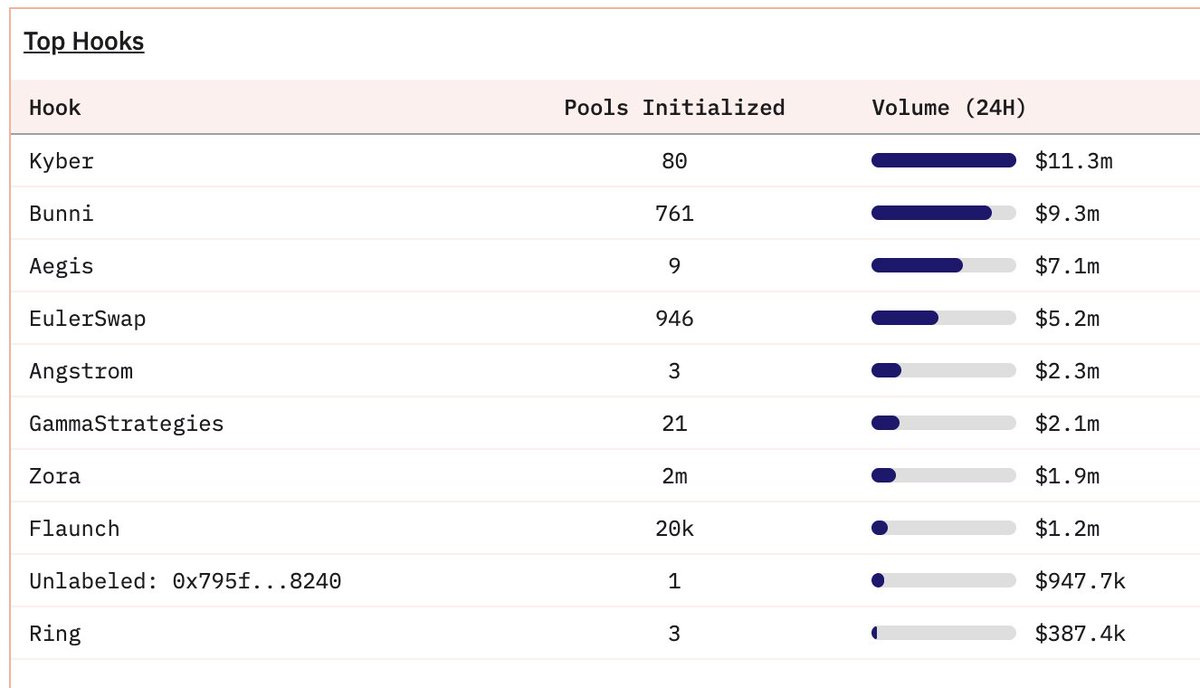Screen dimensions: 1200x688
Task: Click the $947.7k volume value
Action: click(x=1080, y=581)
